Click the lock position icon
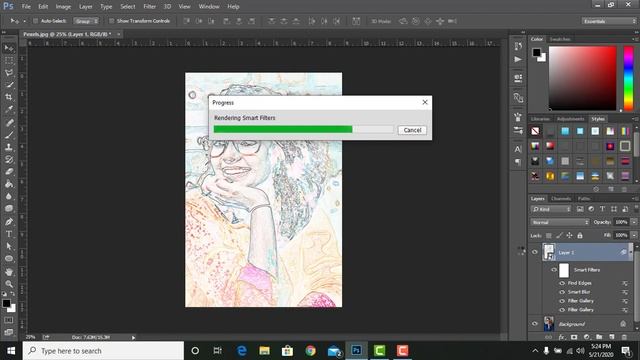The height and width of the screenshot is (360, 640). pyautogui.click(x=569, y=236)
